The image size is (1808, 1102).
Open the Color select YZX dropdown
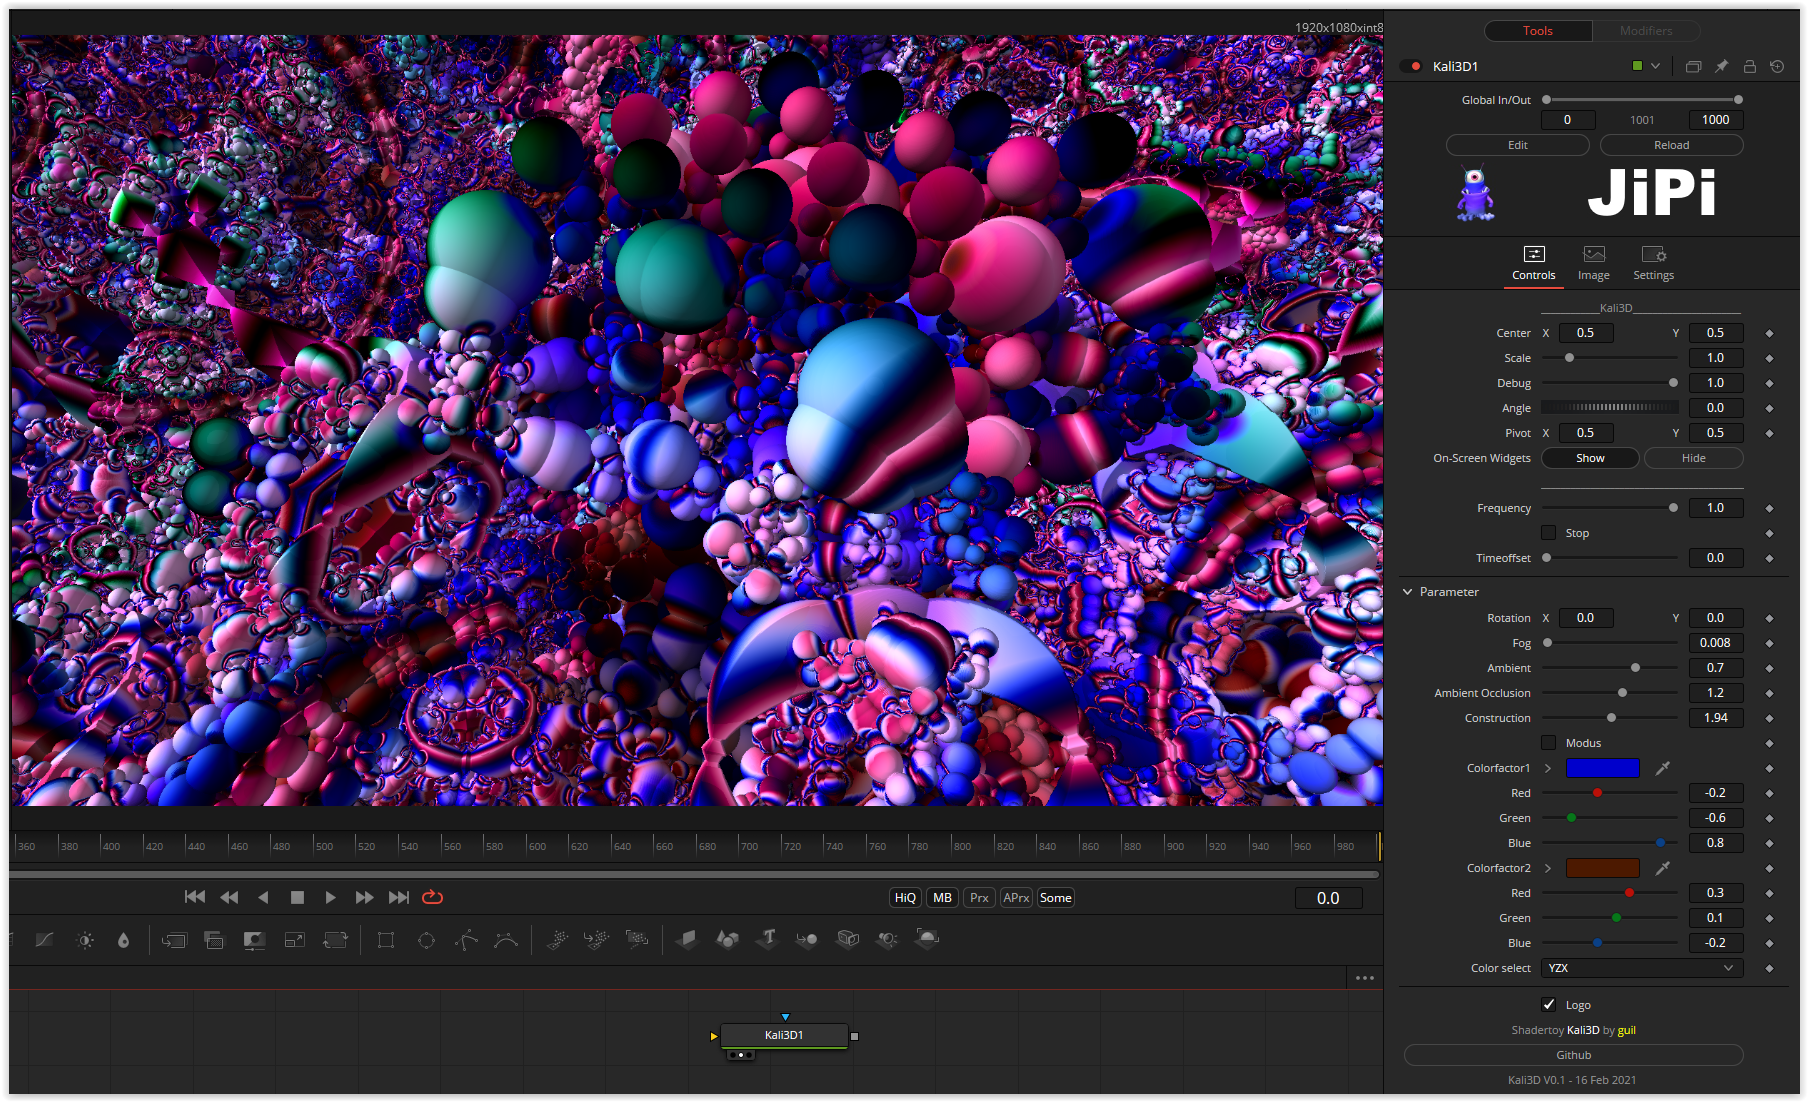click(x=1642, y=968)
